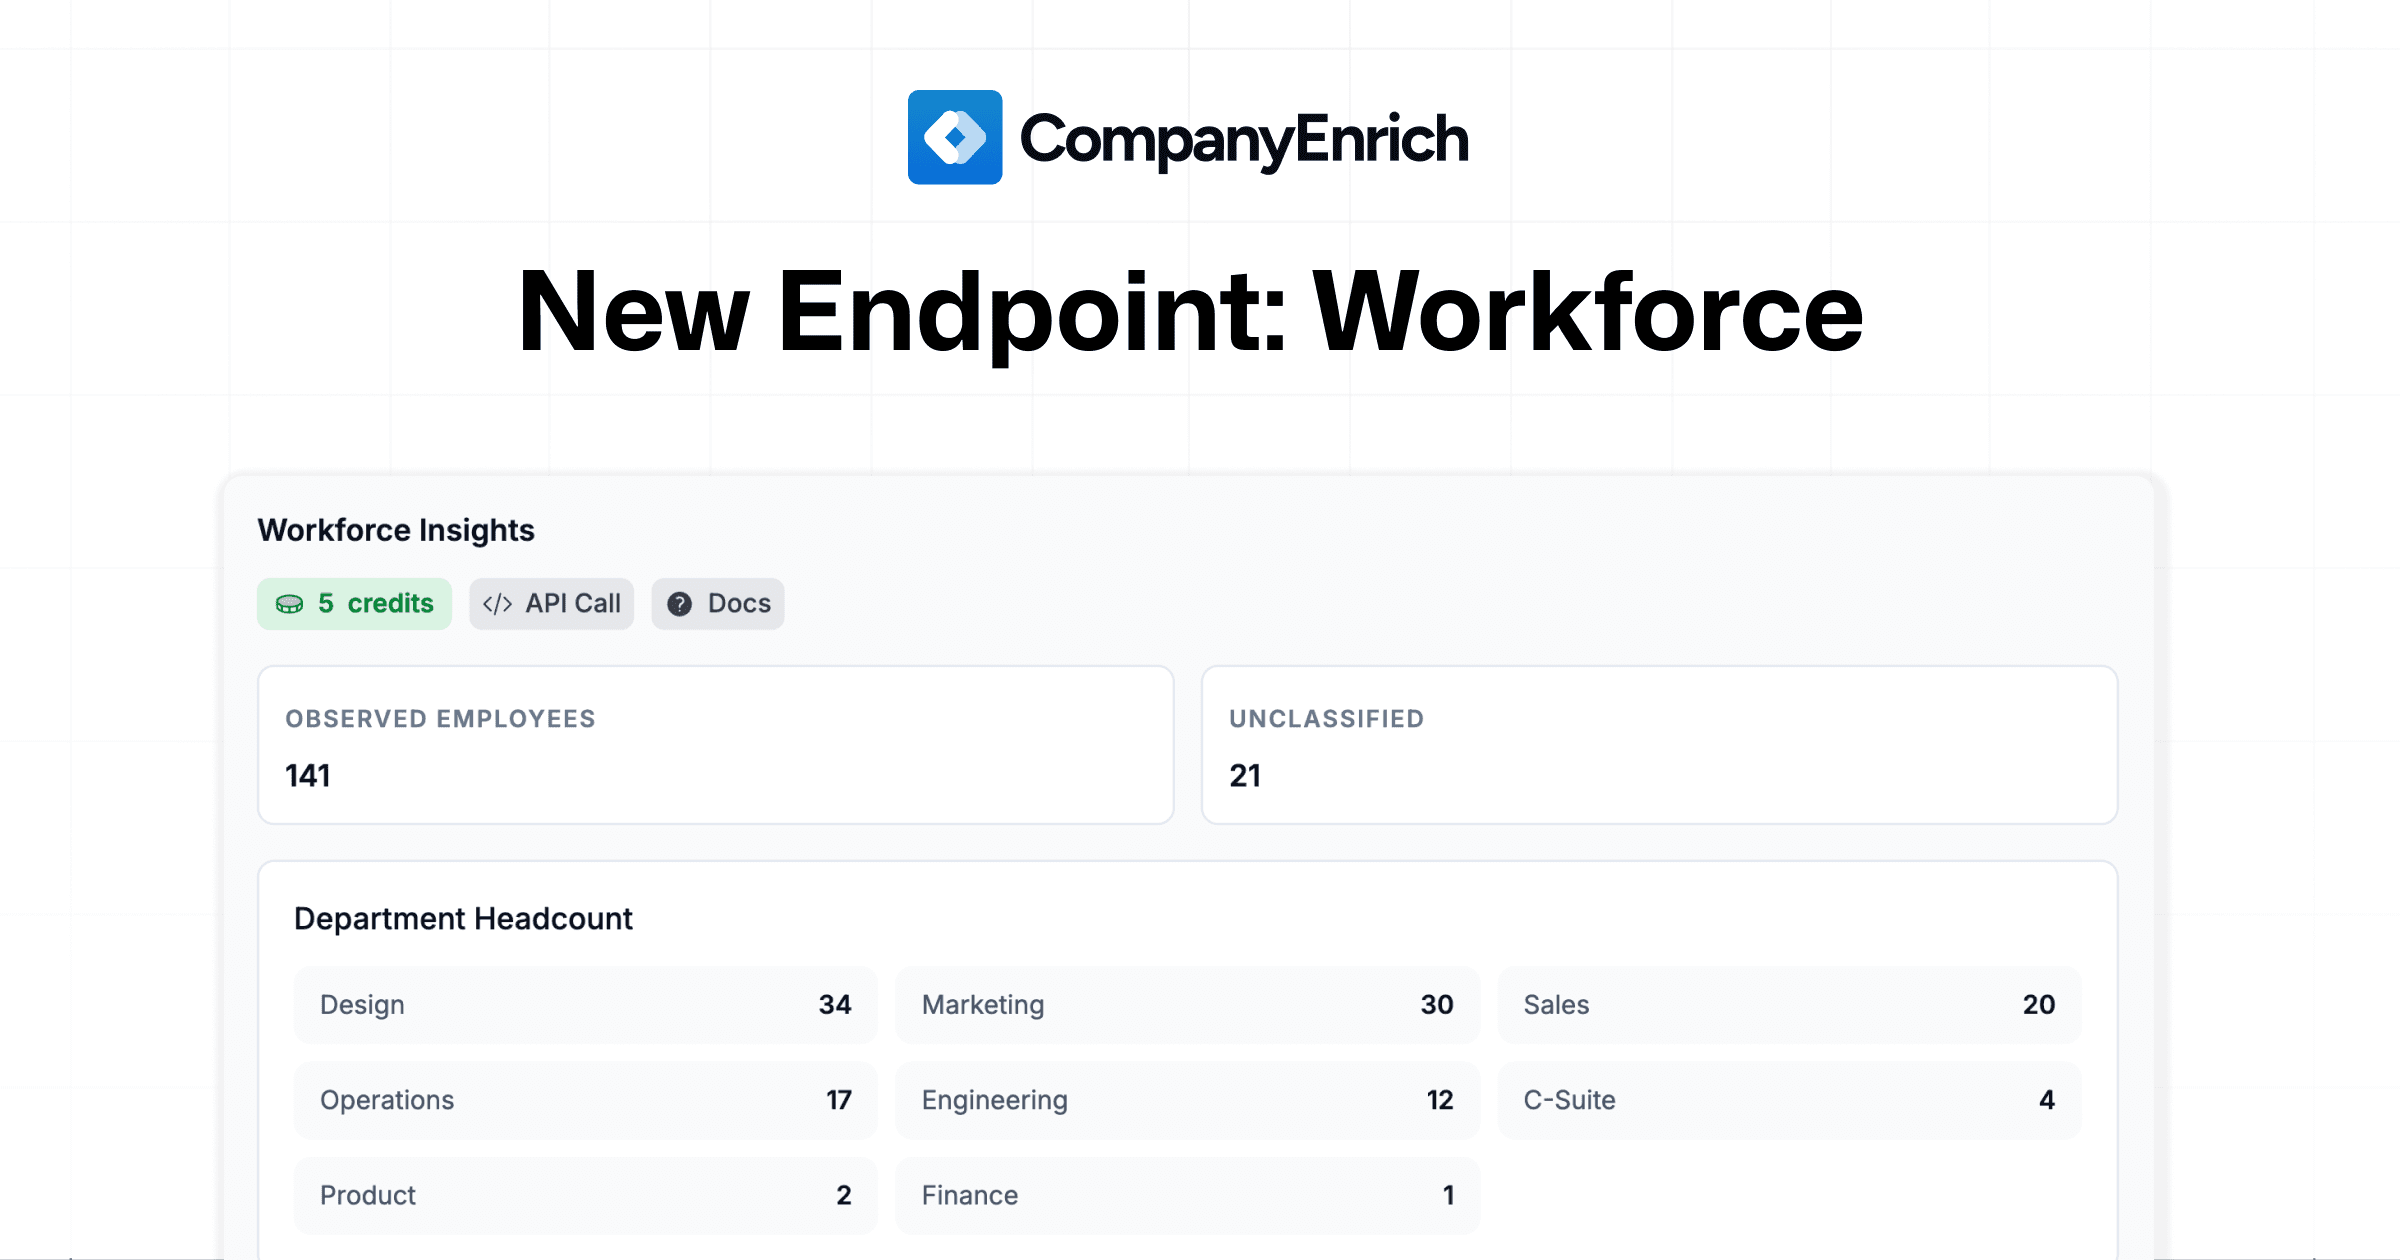Click the coin icon in credits badge
Image resolution: width=2400 pixels, height=1260 pixels.
291,603
